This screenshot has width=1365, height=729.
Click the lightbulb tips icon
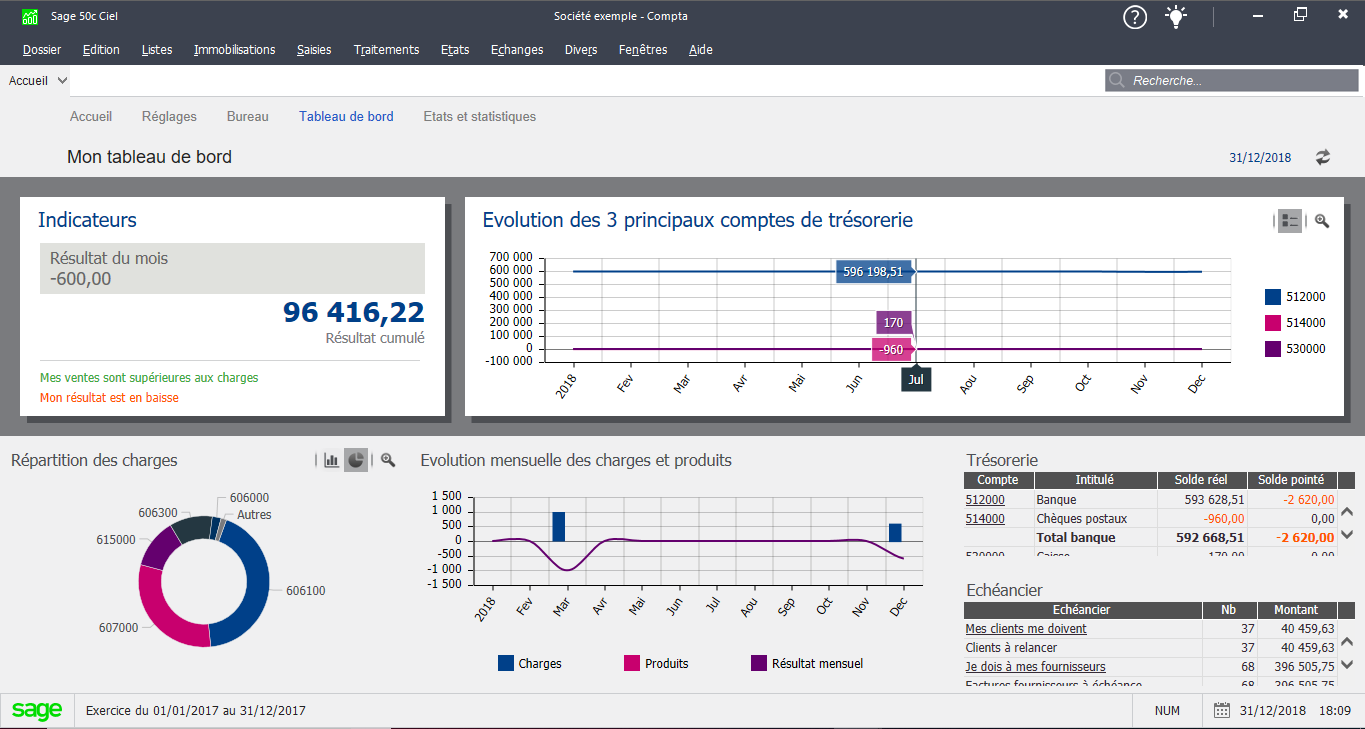coord(1177,17)
